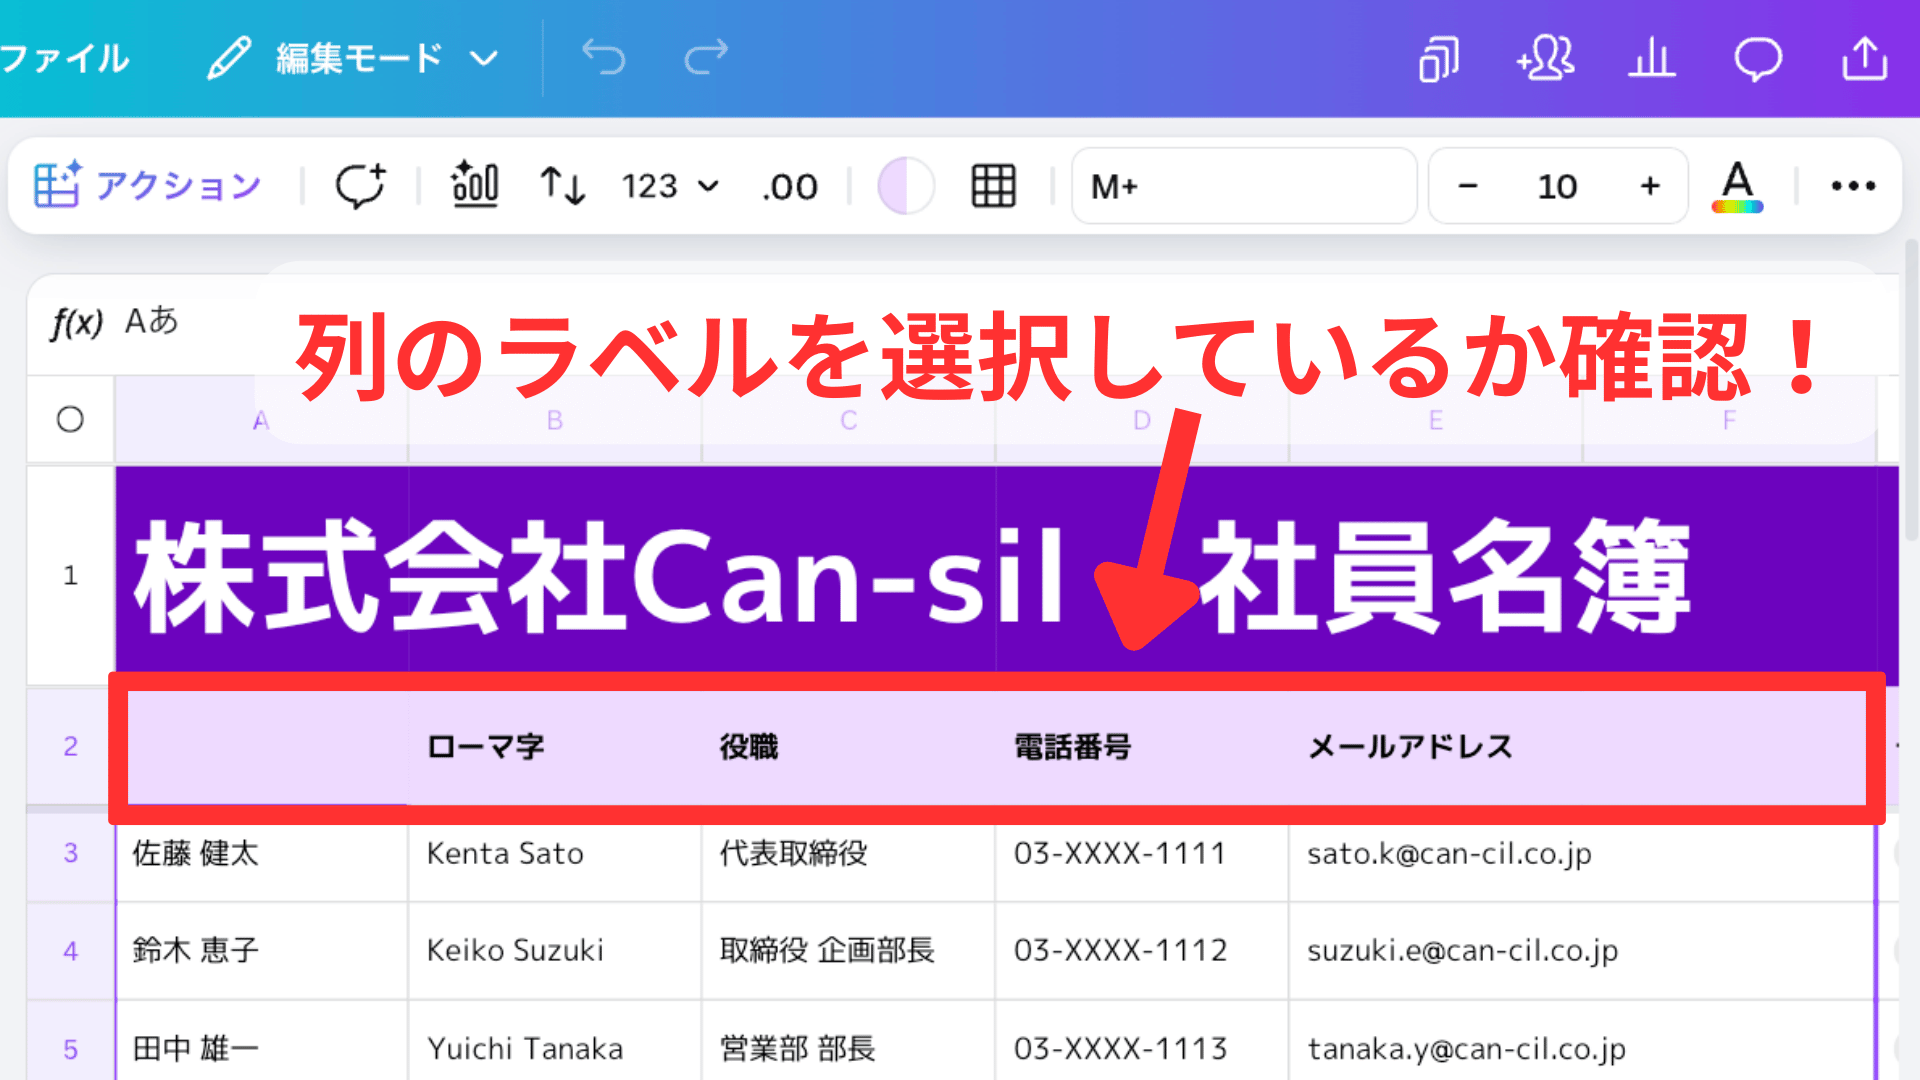Click the font size value 10
The height and width of the screenshot is (1080, 1920).
click(1557, 186)
